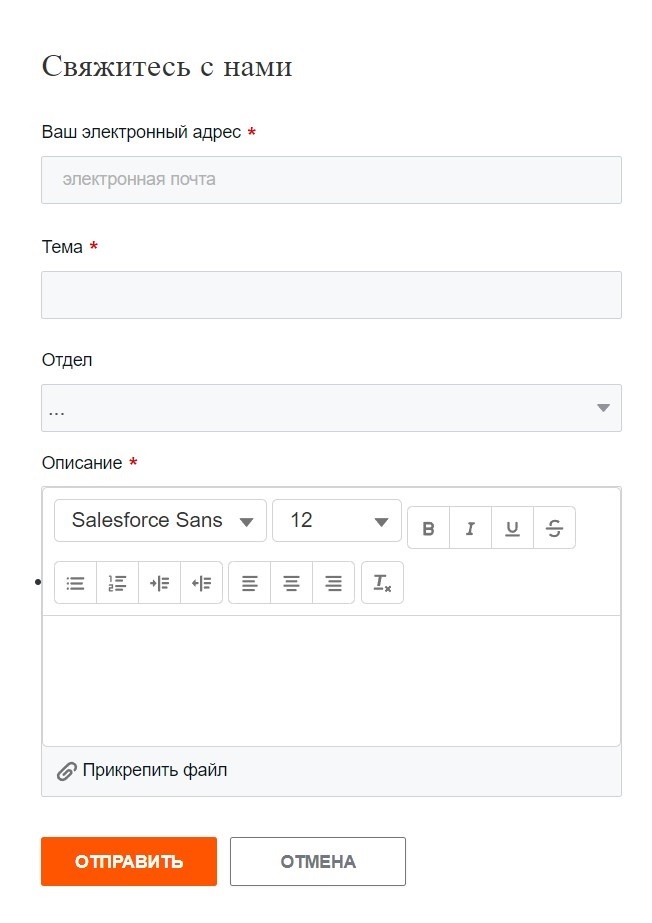Insert a numbered list
The width and height of the screenshot is (652, 923).
tap(117, 584)
